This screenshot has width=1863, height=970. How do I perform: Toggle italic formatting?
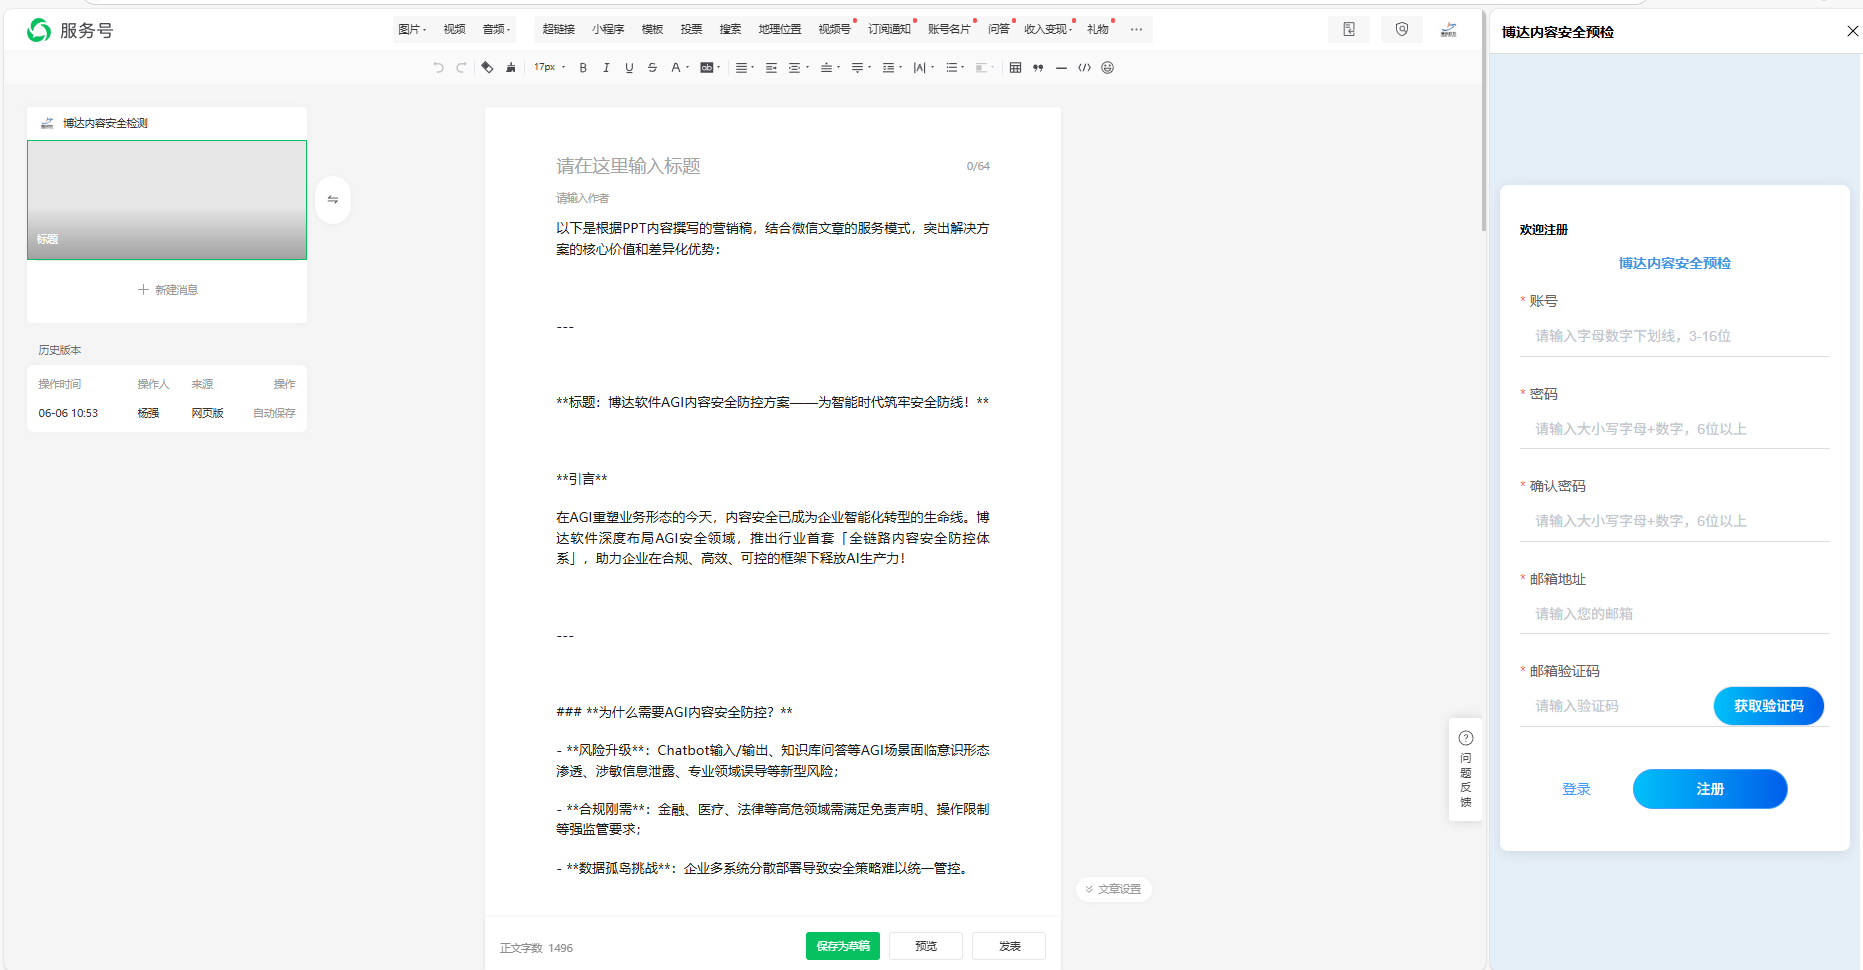click(x=607, y=67)
